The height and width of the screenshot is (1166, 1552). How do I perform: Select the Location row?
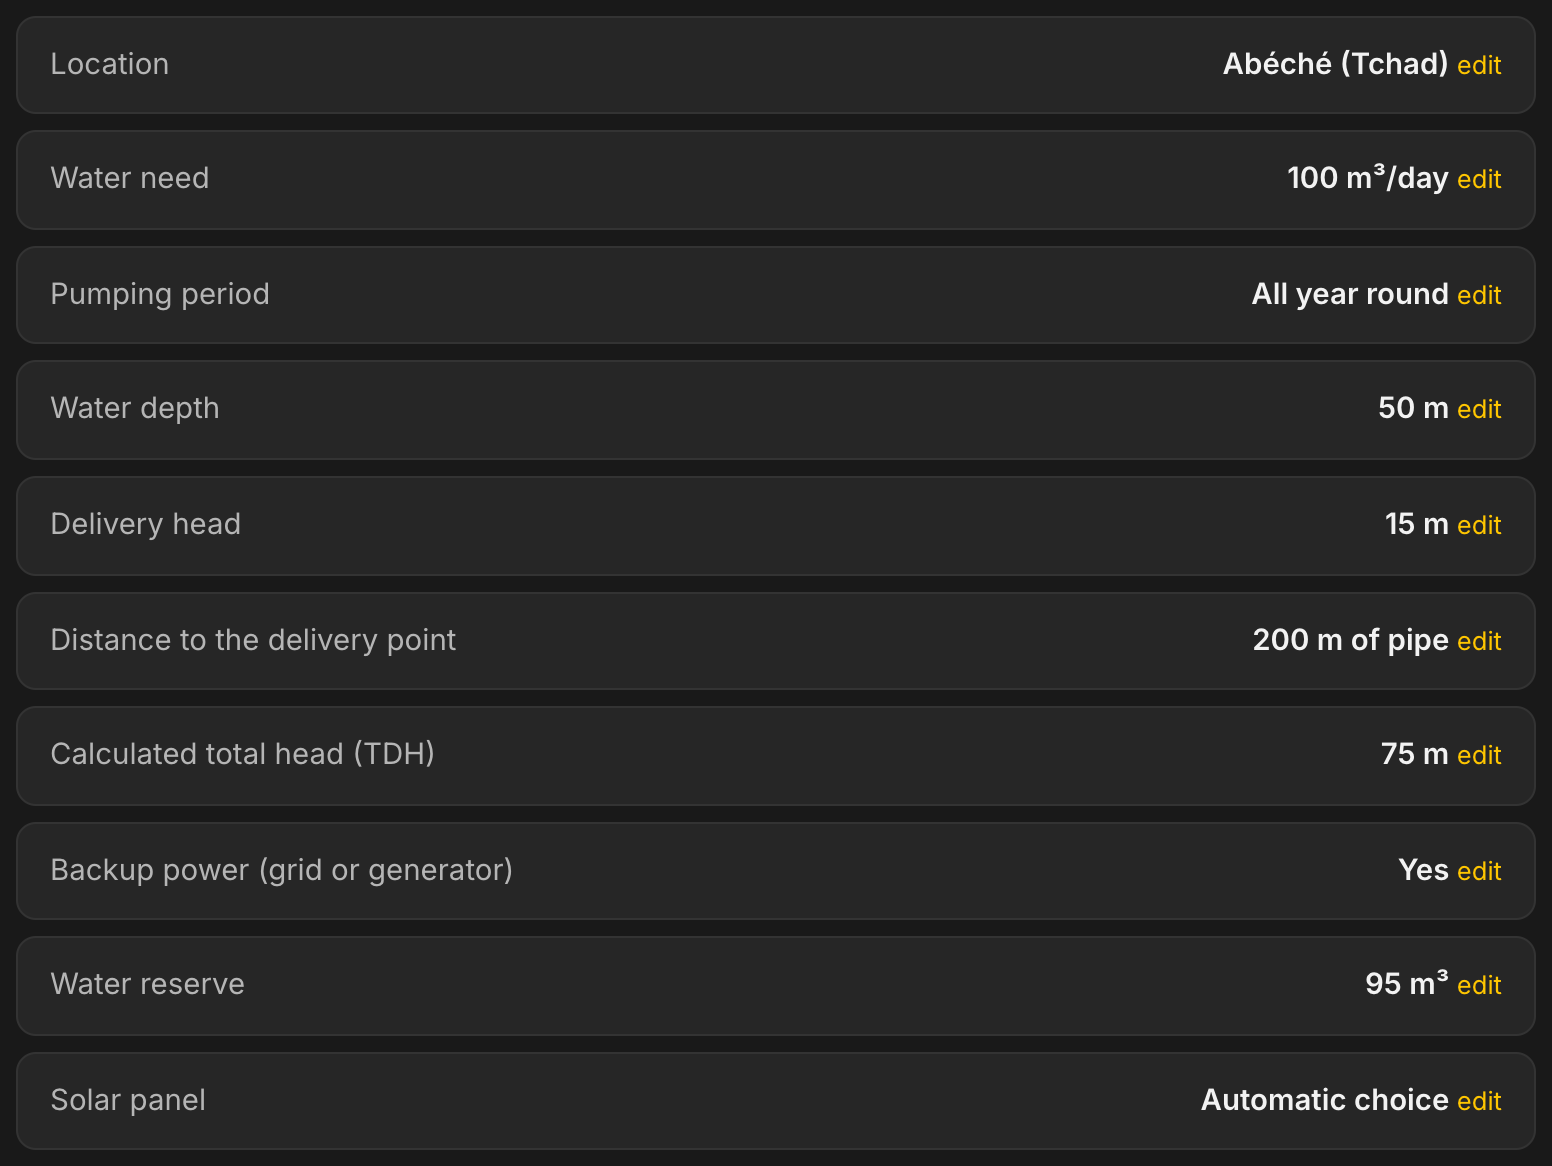[776, 65]
